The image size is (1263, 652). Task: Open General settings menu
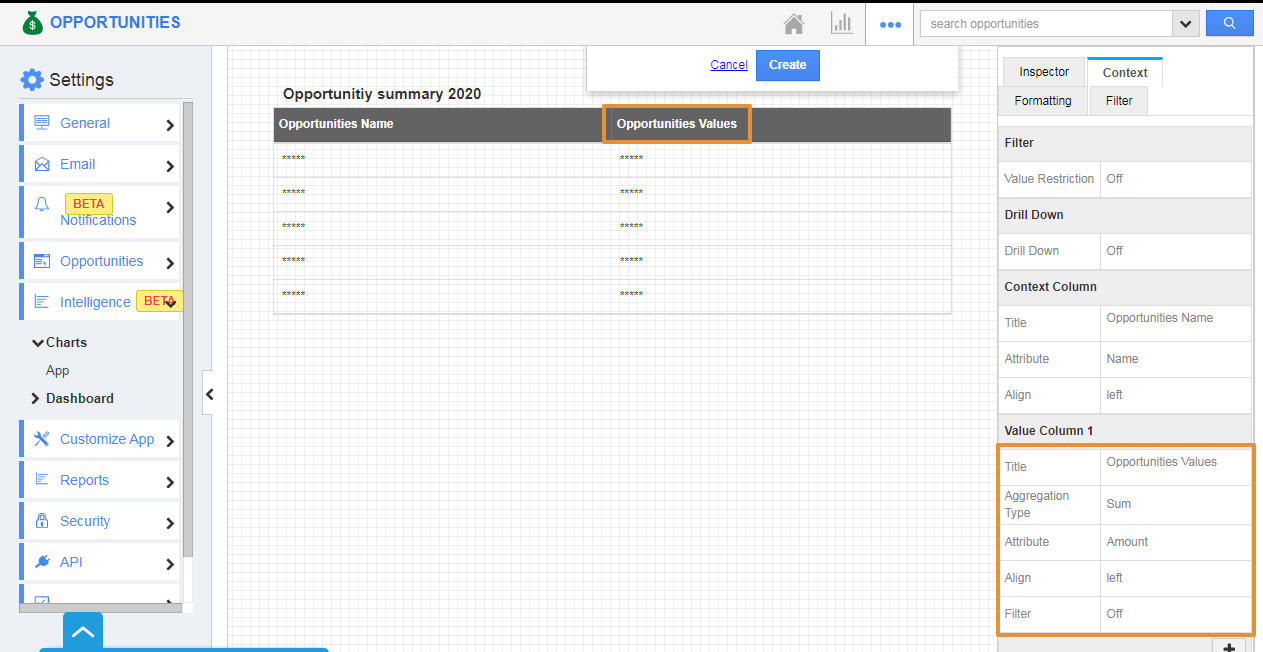click(x=99, y=123)
